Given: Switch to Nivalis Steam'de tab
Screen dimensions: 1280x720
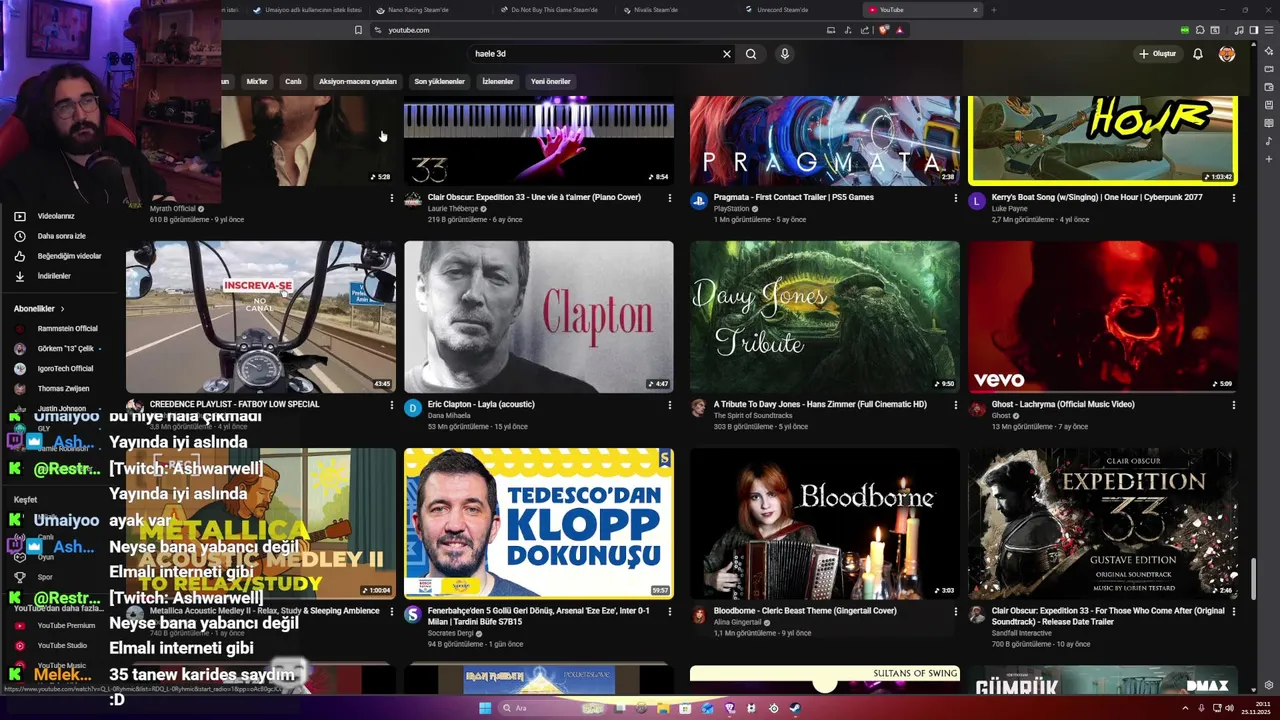Looking at the screenshot, I should [x=678, y=10].
